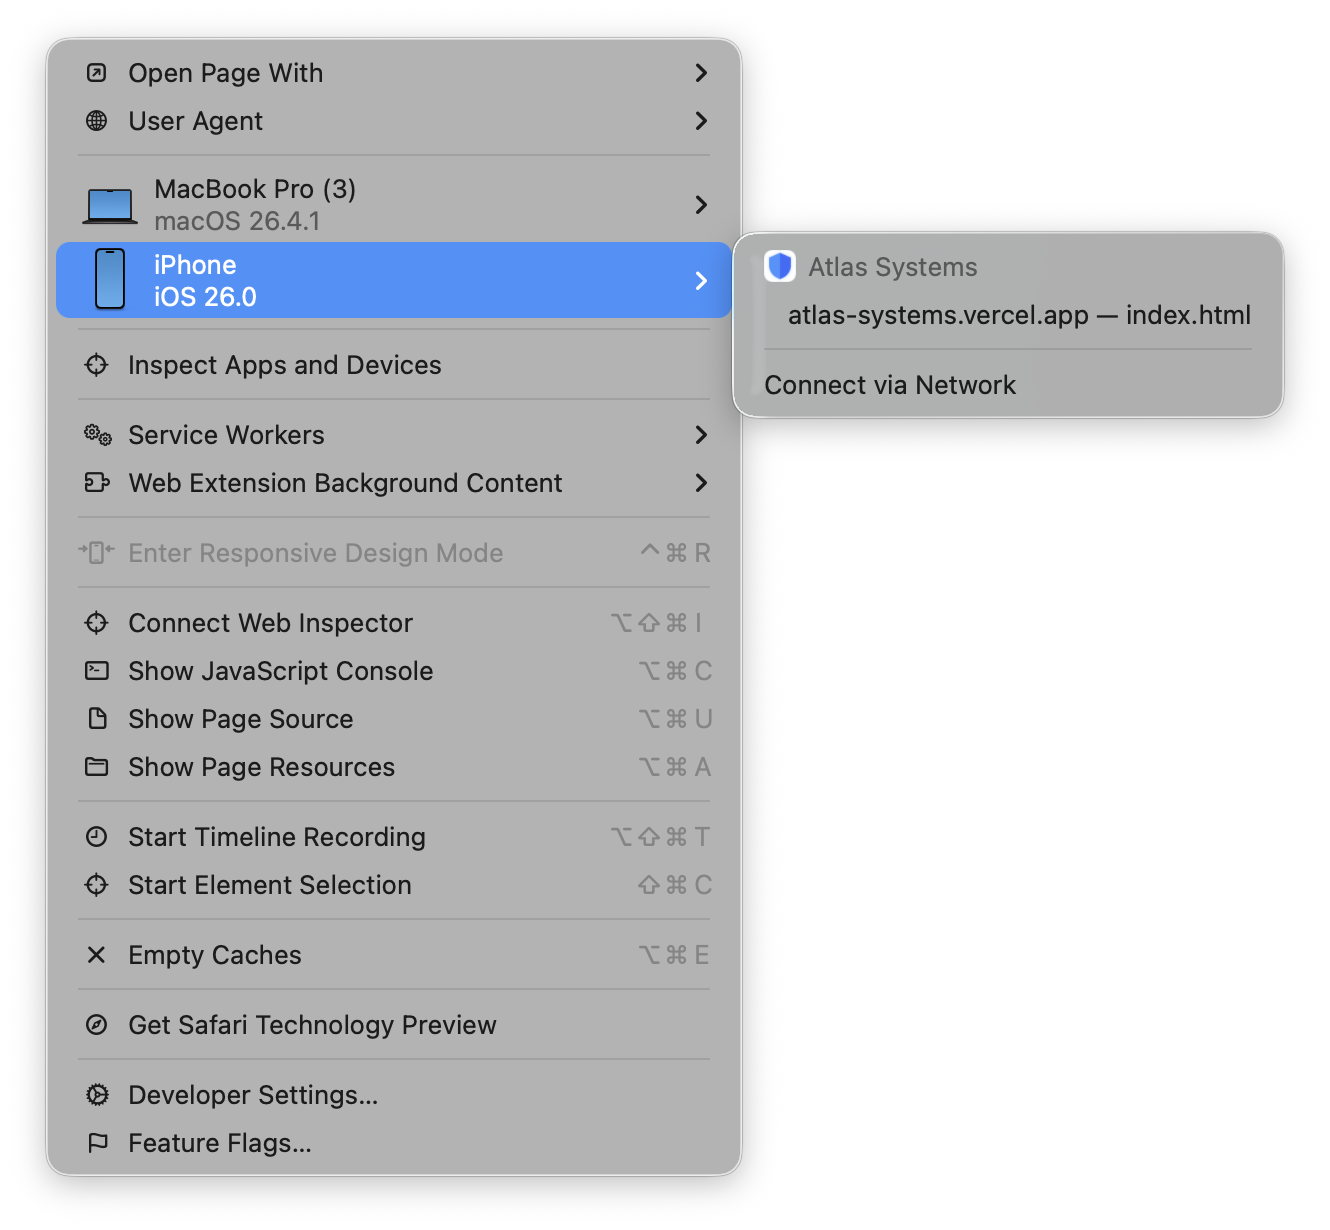This screenshot has width=1330, height=1230.
Task: Click the User Agent globe icon
Action: [97, 121]
